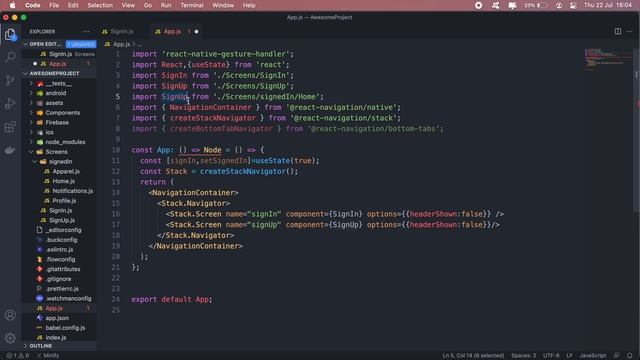Open app.json in the explorer

pyautogui.click(x=57, y=318)
